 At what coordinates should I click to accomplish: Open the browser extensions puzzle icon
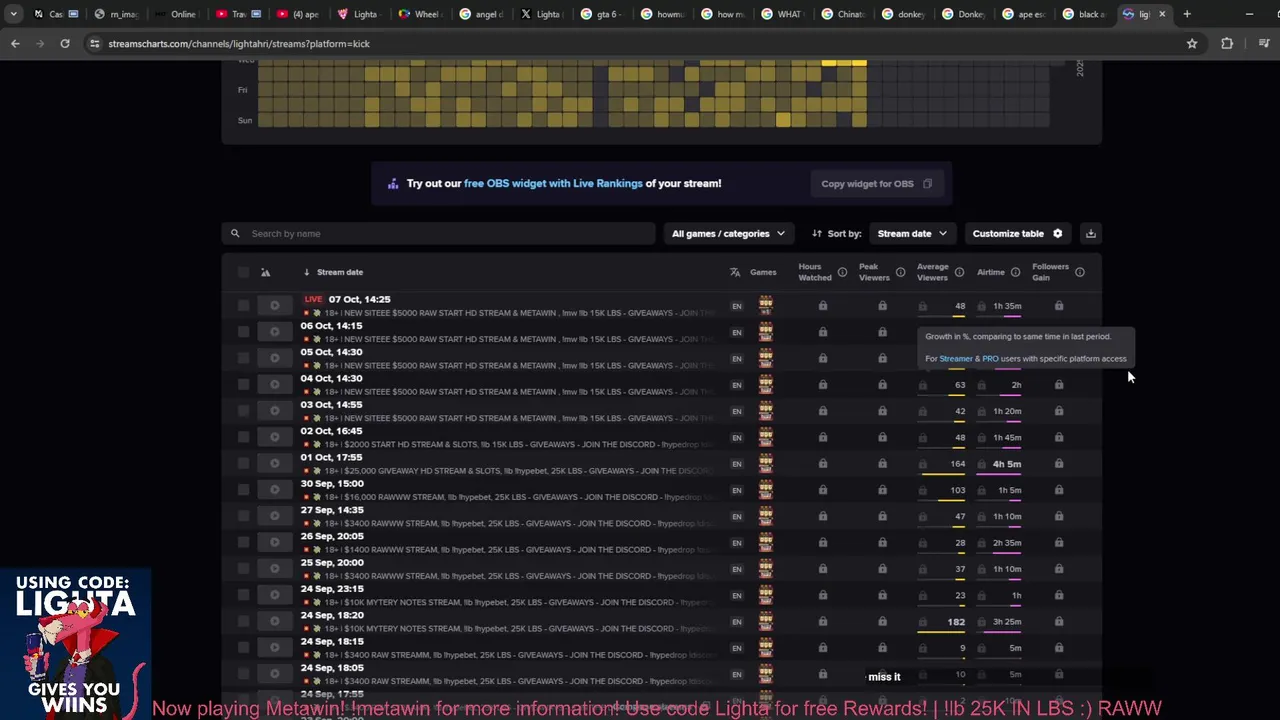point(1227,44)
